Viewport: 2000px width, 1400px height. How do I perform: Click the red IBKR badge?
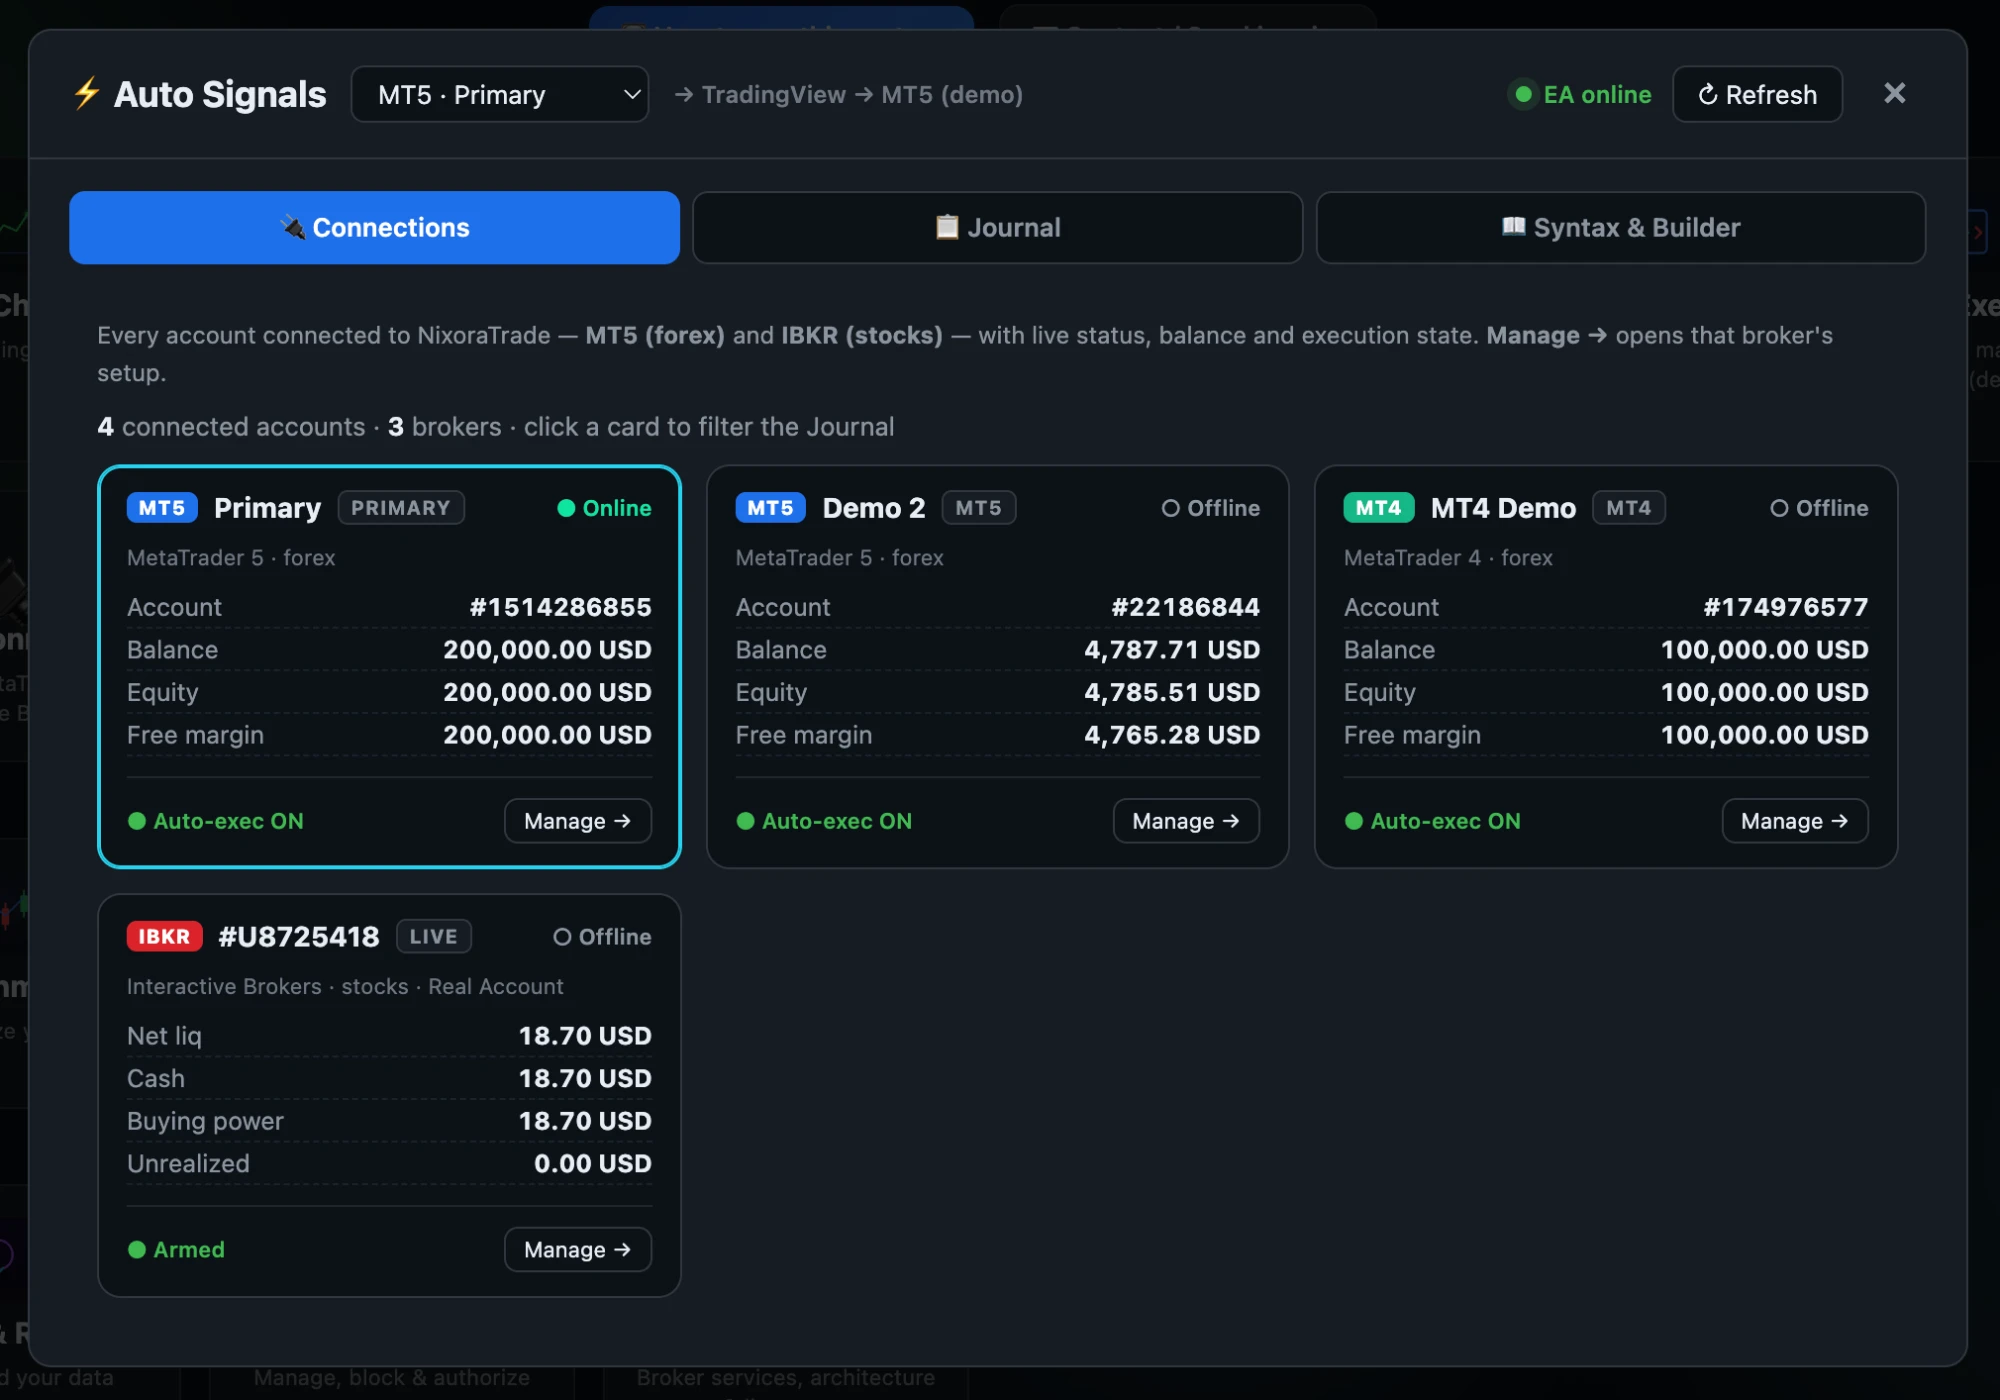165,937
